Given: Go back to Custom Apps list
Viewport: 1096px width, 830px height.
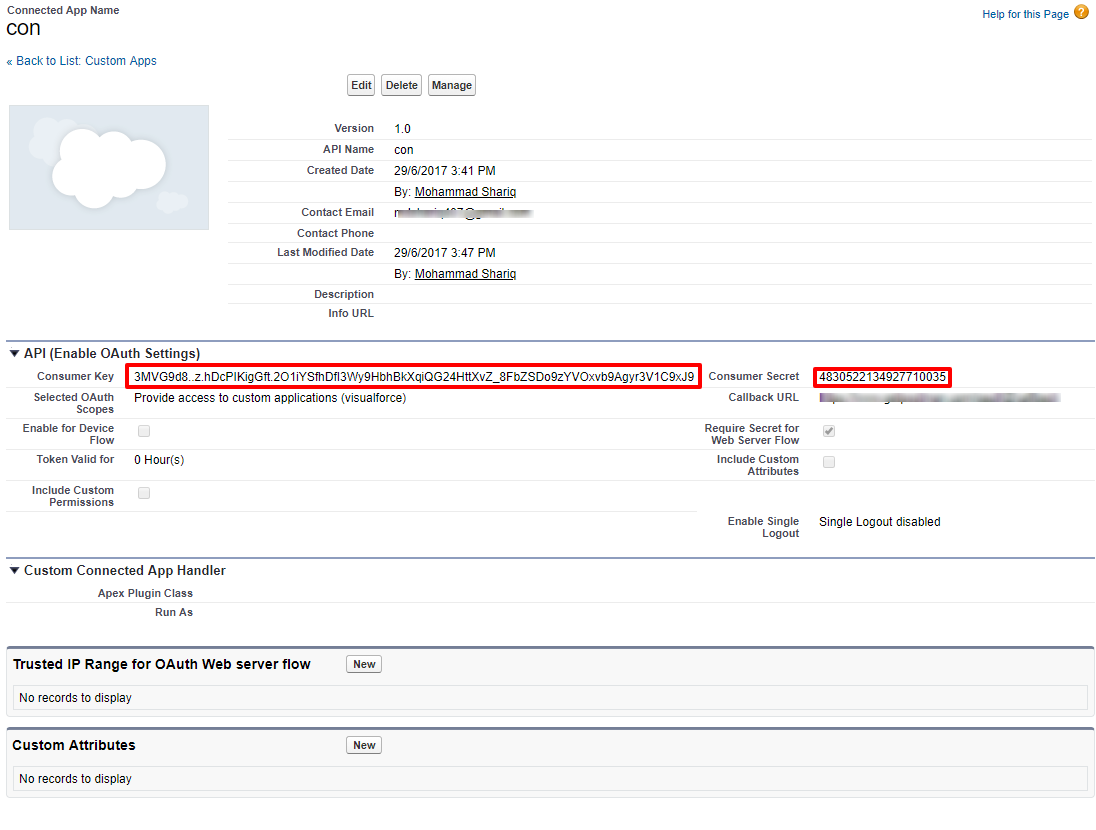Looking at the screenshot, I should pos(86,61).
